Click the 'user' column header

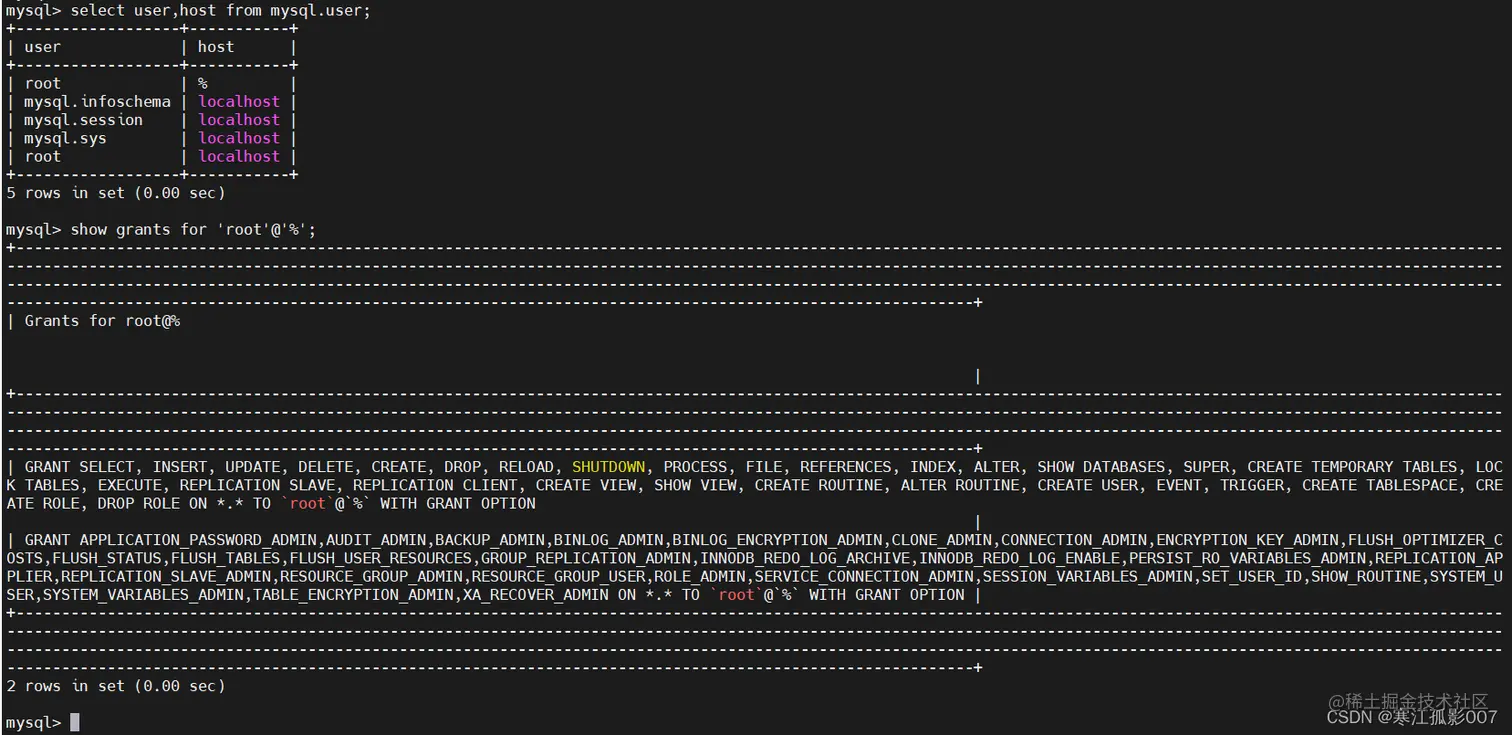pos(42,47)
